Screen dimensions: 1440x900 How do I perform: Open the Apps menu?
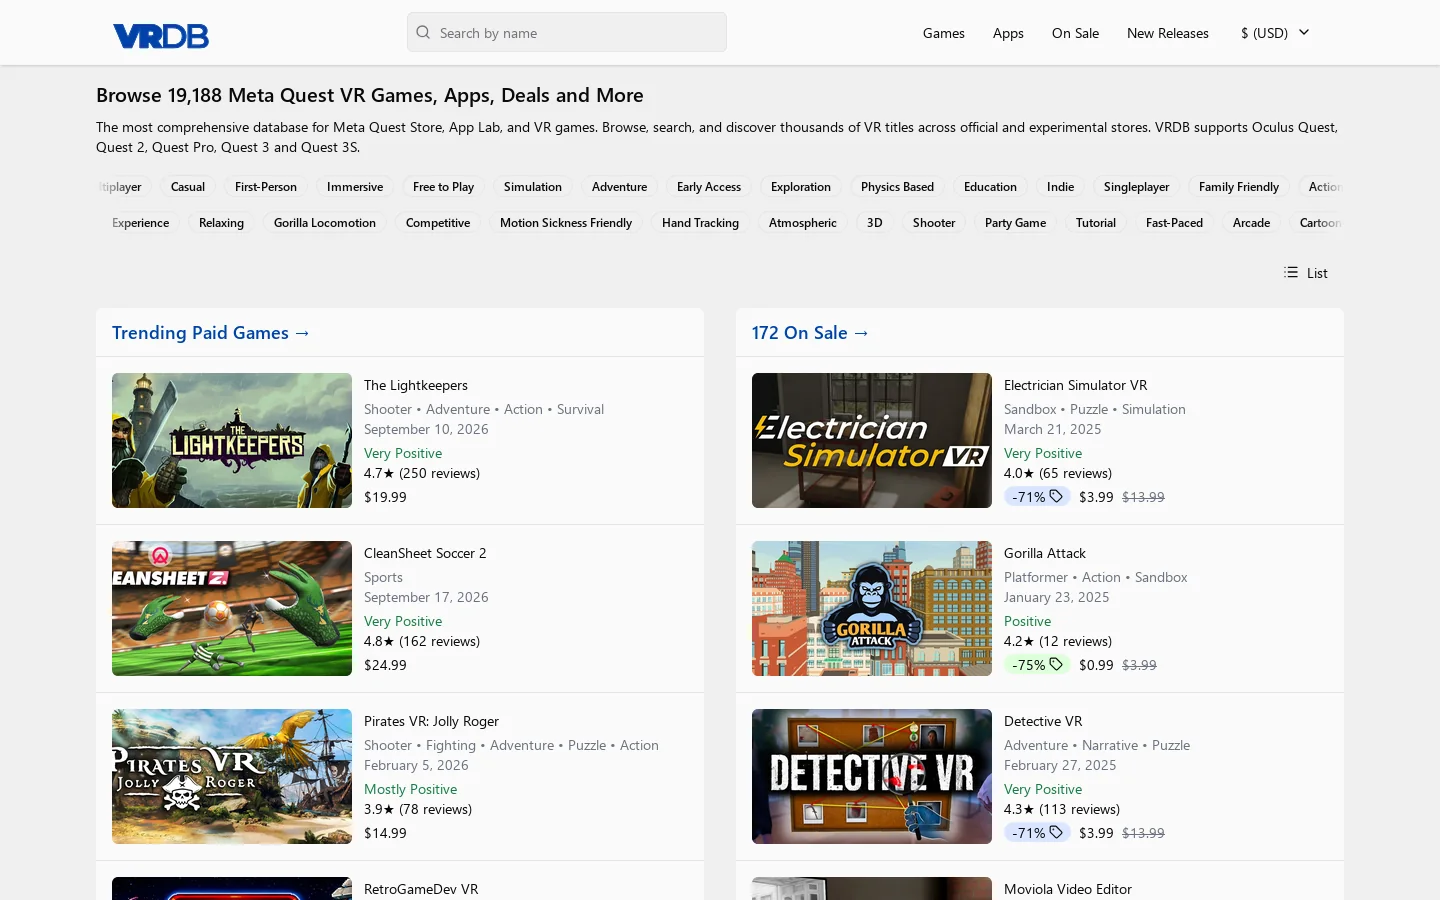coord(1008,33)
